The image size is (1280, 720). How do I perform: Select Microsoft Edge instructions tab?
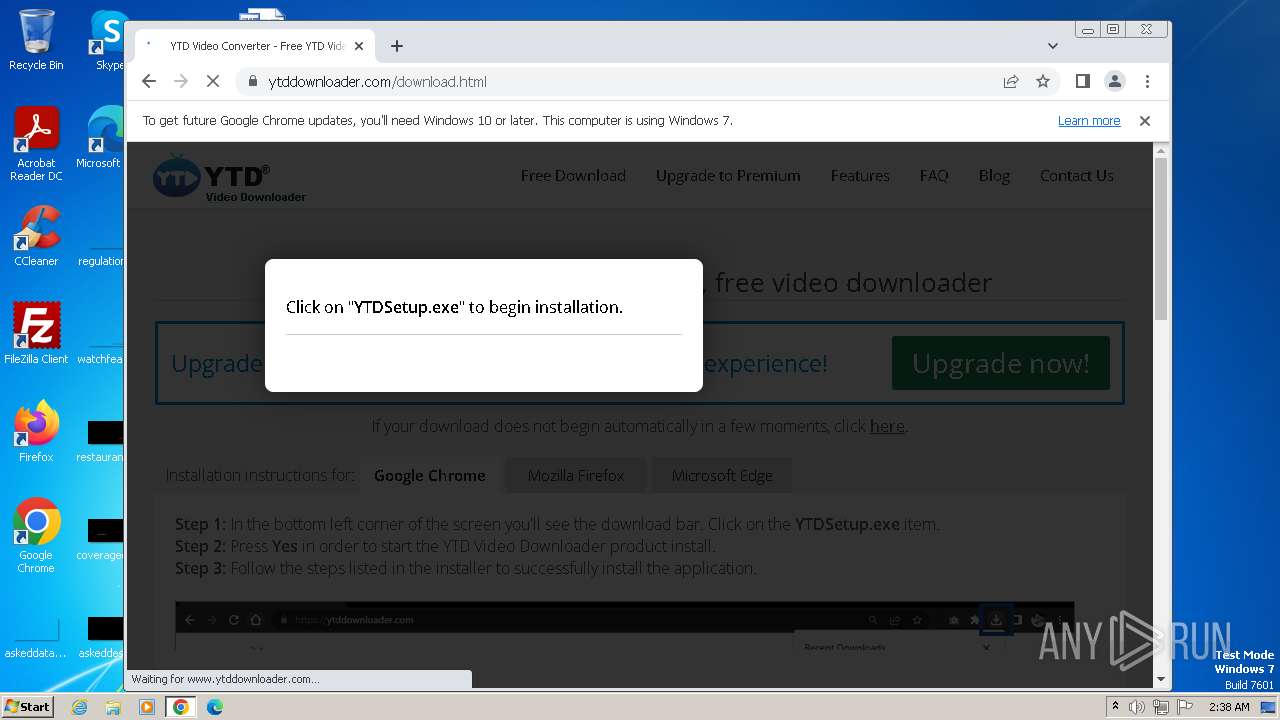[722, 475]
